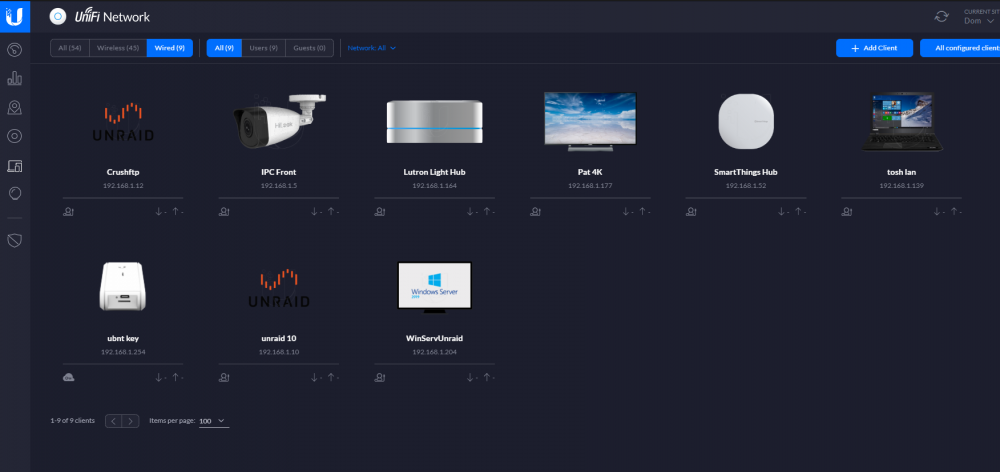Viewport: 1000px width, 472px height.
Task: Filter by Users (9)
Action: pyautogui.click(x=263, y=48)
